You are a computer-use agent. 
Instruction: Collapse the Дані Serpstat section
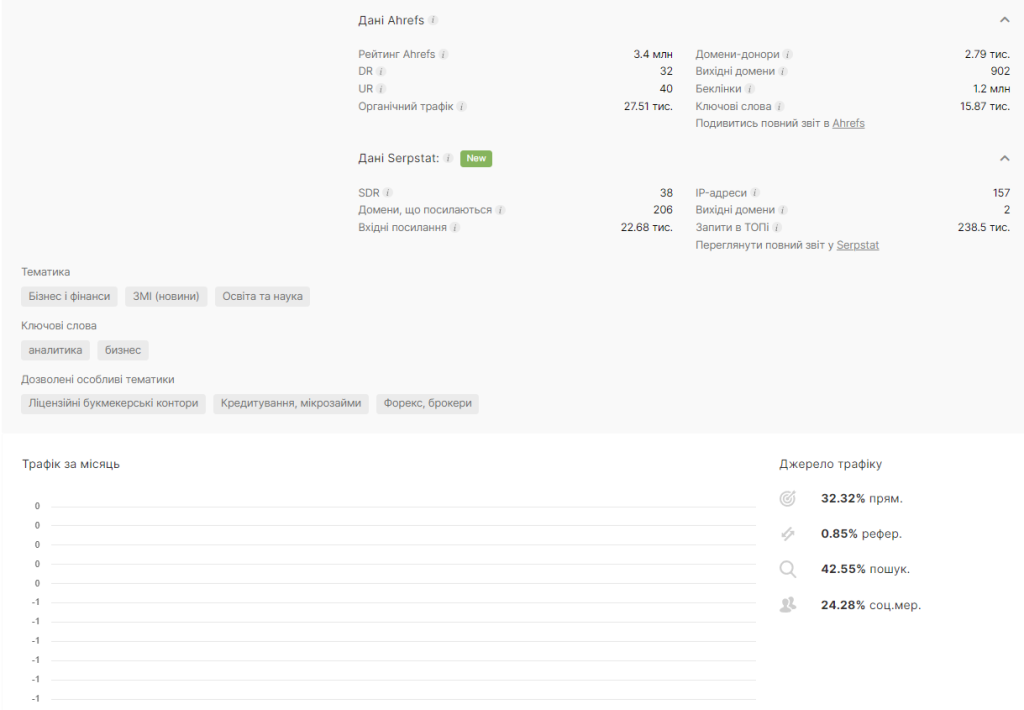1004,158
